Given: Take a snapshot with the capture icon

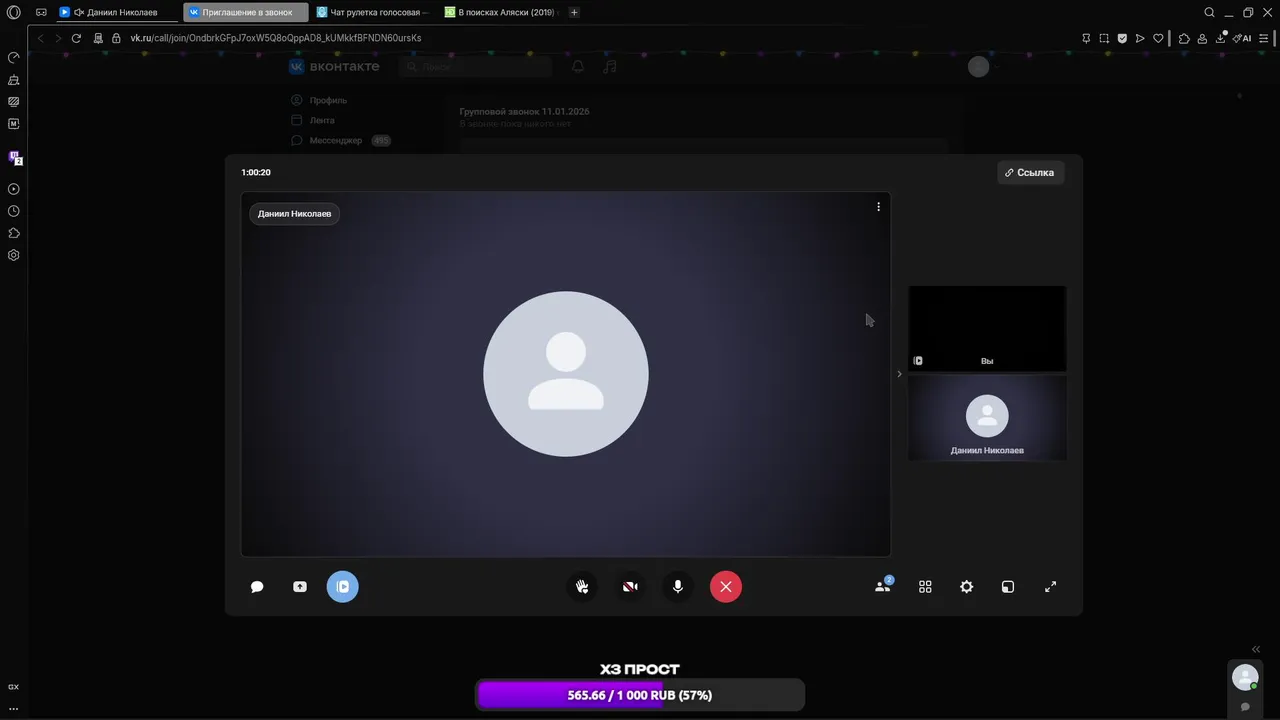Looking at the screenshot, I should 1104,38.
